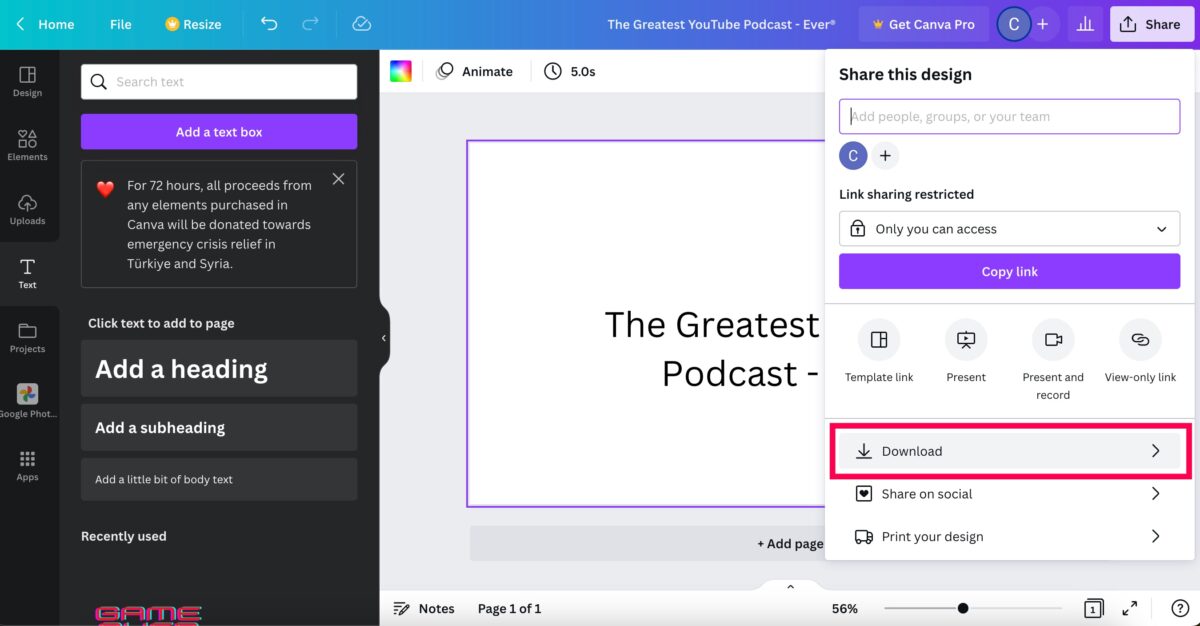The width and height of the screenshot is (1200, 626).
Task: Enter fullscreen with the expand arrows icon
Action: point(1130,608)
